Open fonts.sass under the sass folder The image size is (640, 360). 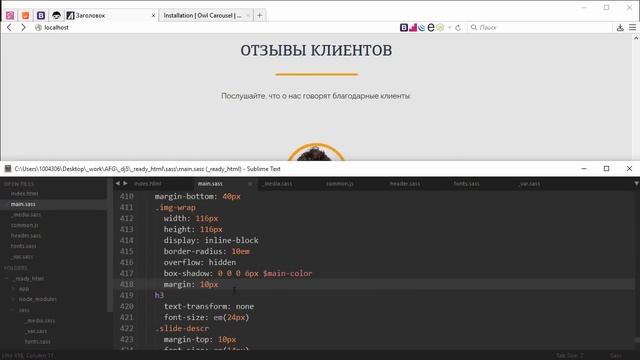pos(38,342)
